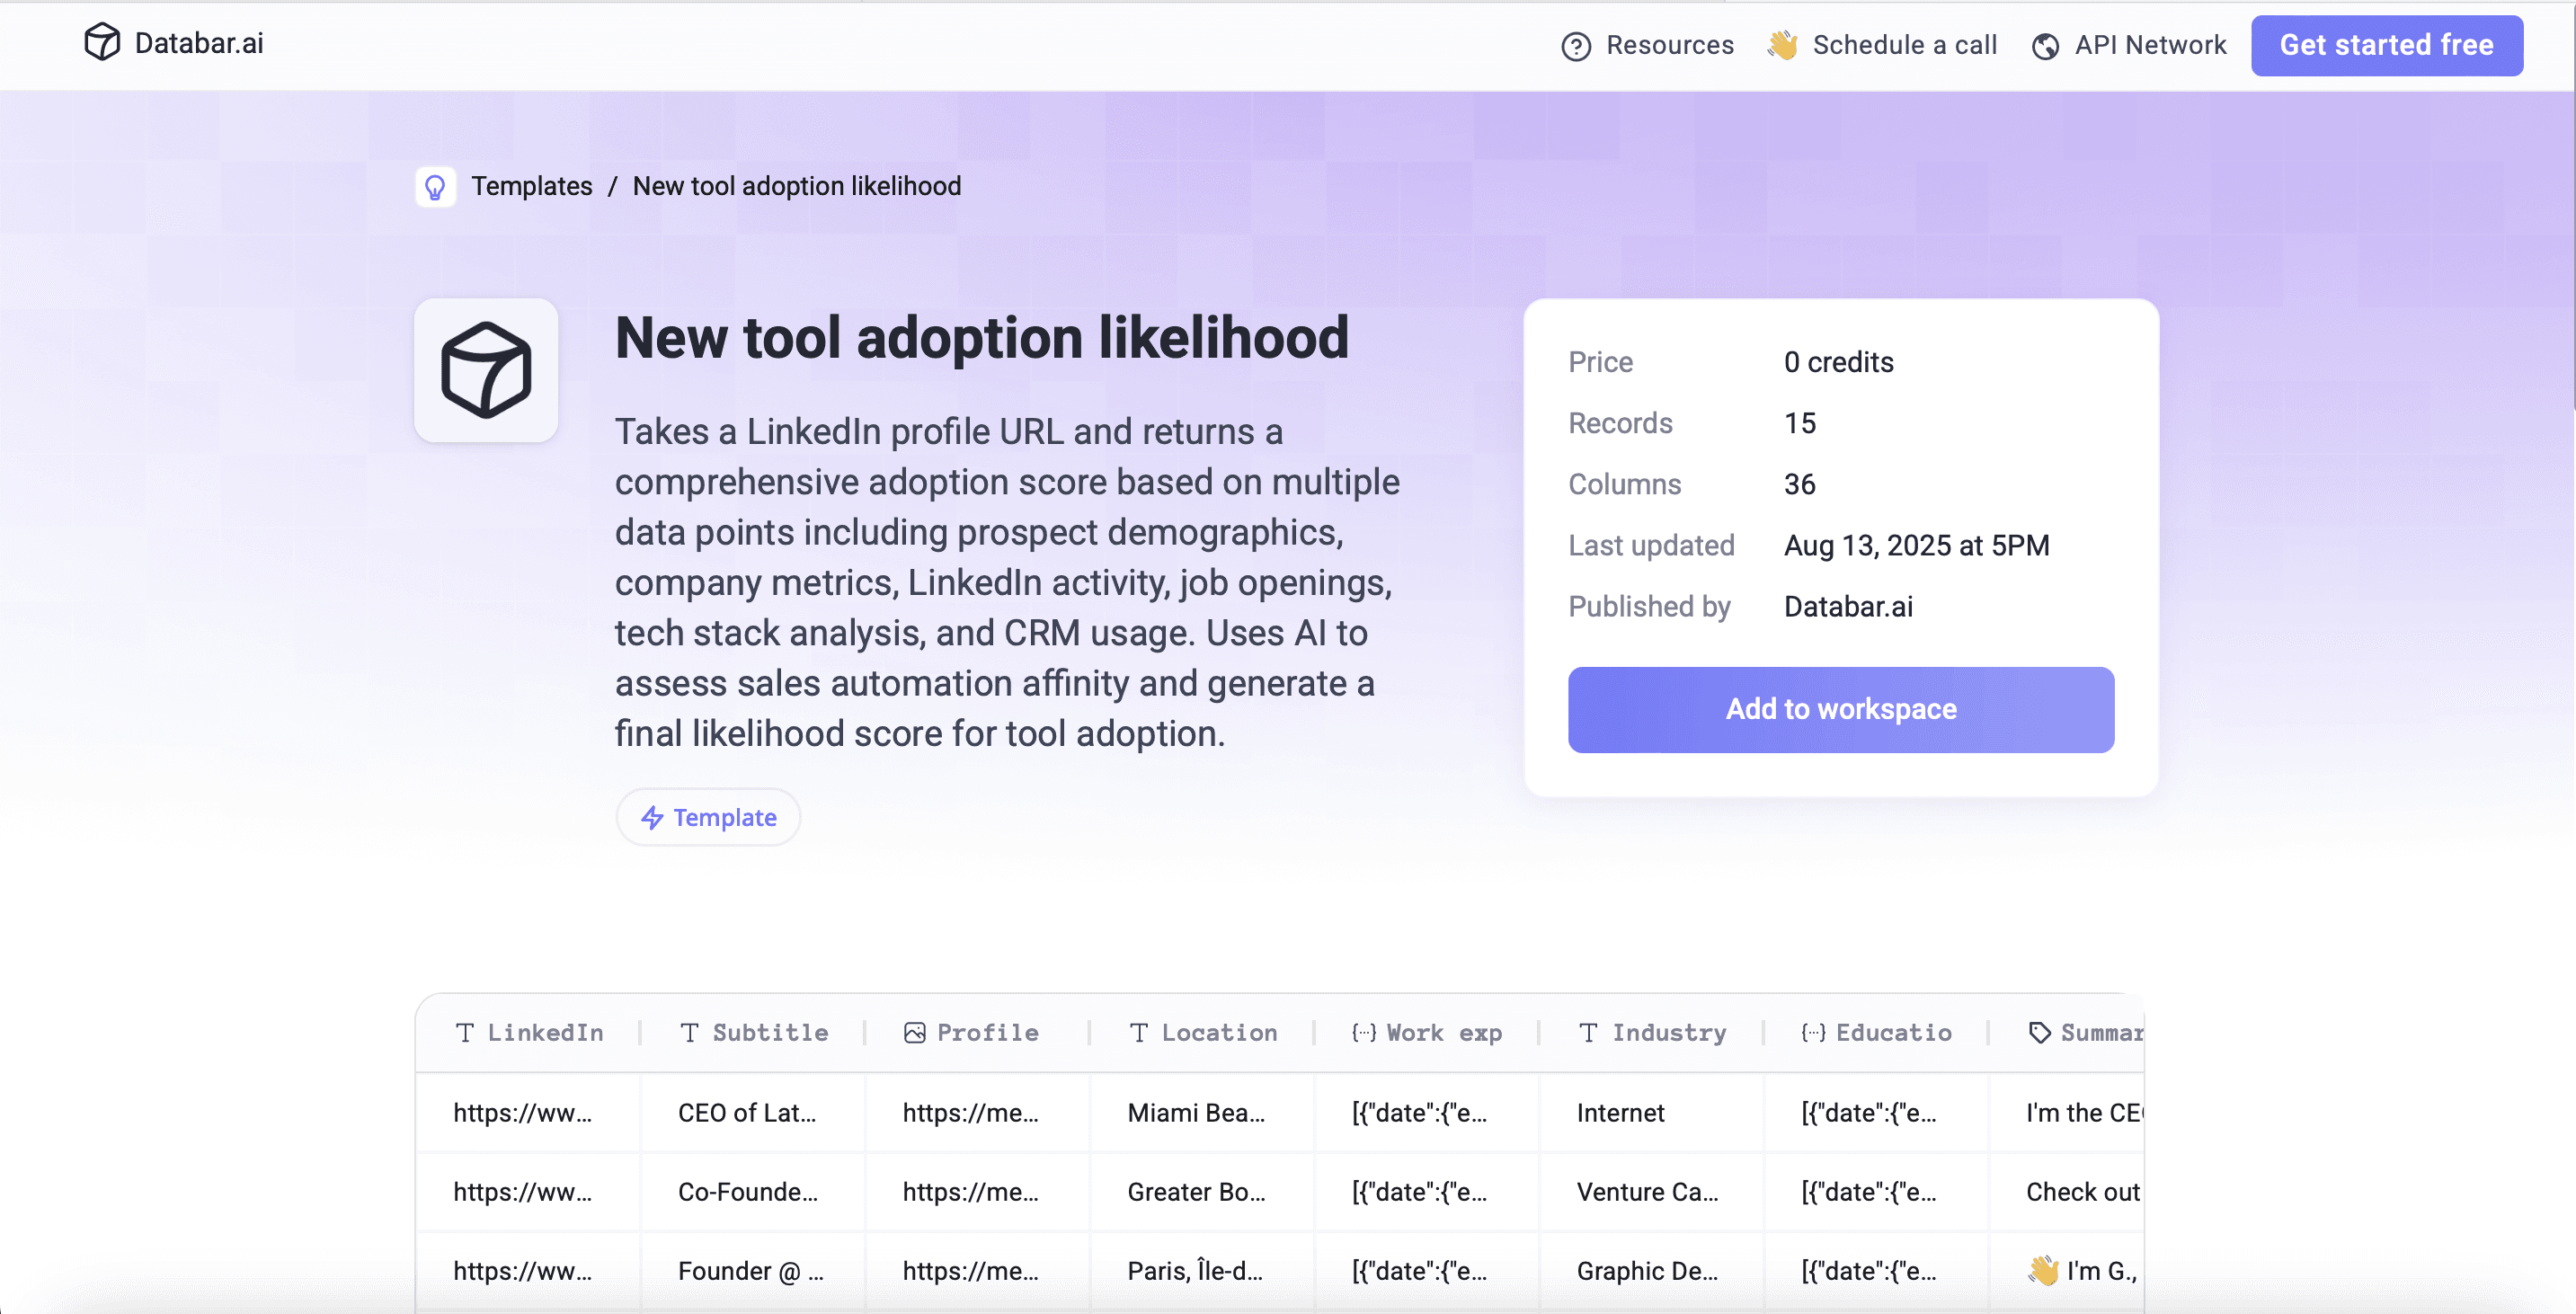Click the lightning icon inside the Template button
The width and height of the screenshot is (2576, 1314).
[652, 817]
